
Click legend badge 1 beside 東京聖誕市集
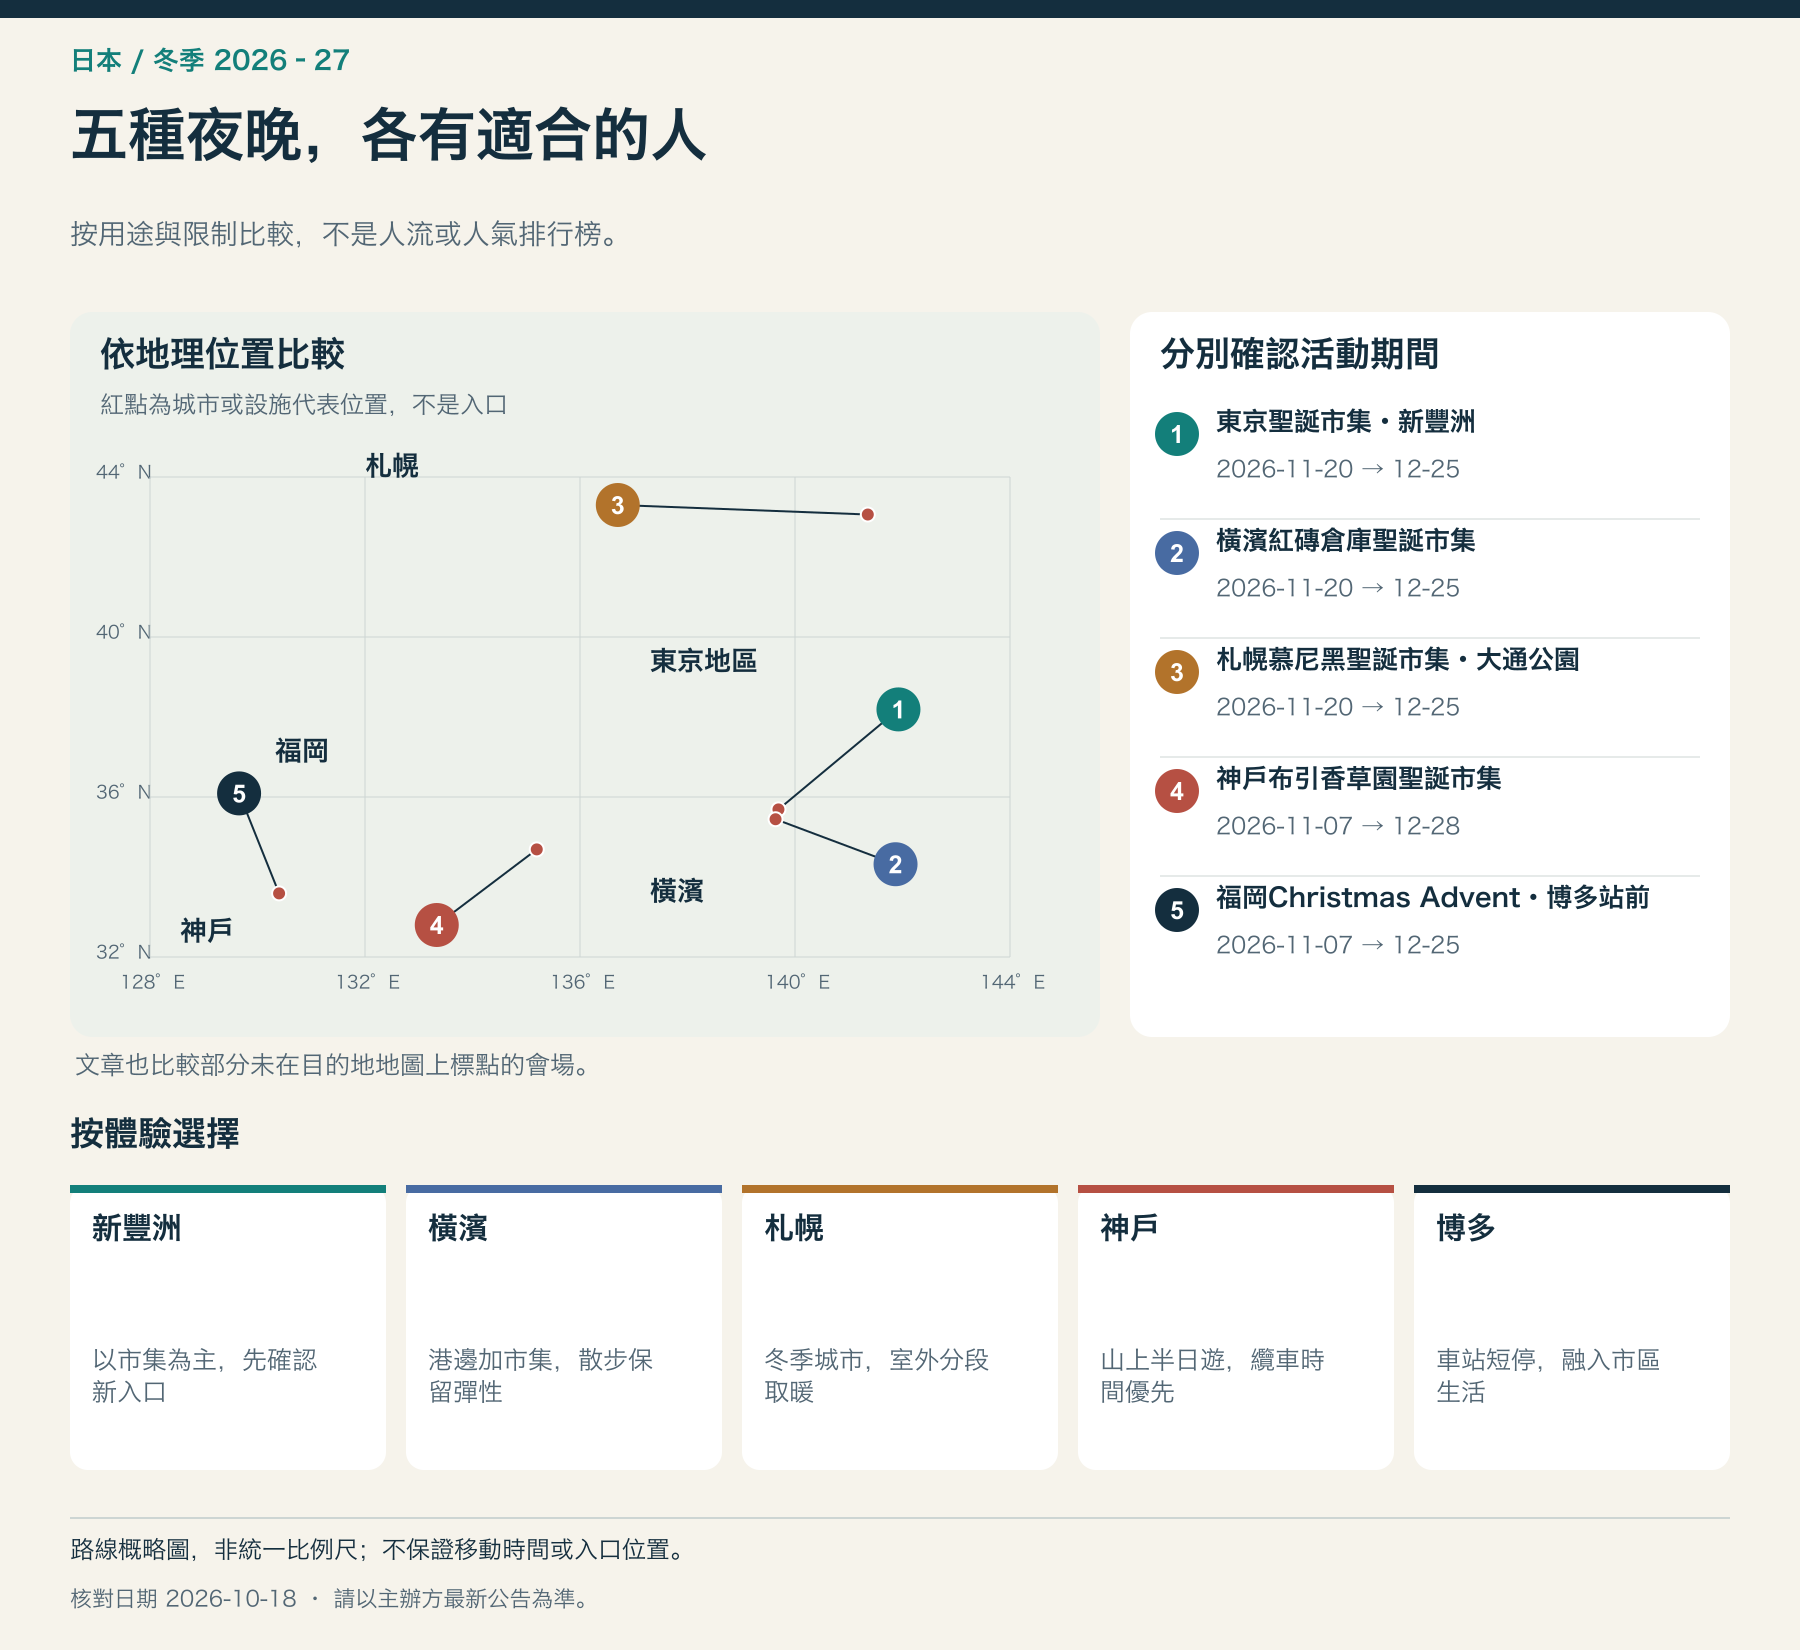(x=1177, y=434)
